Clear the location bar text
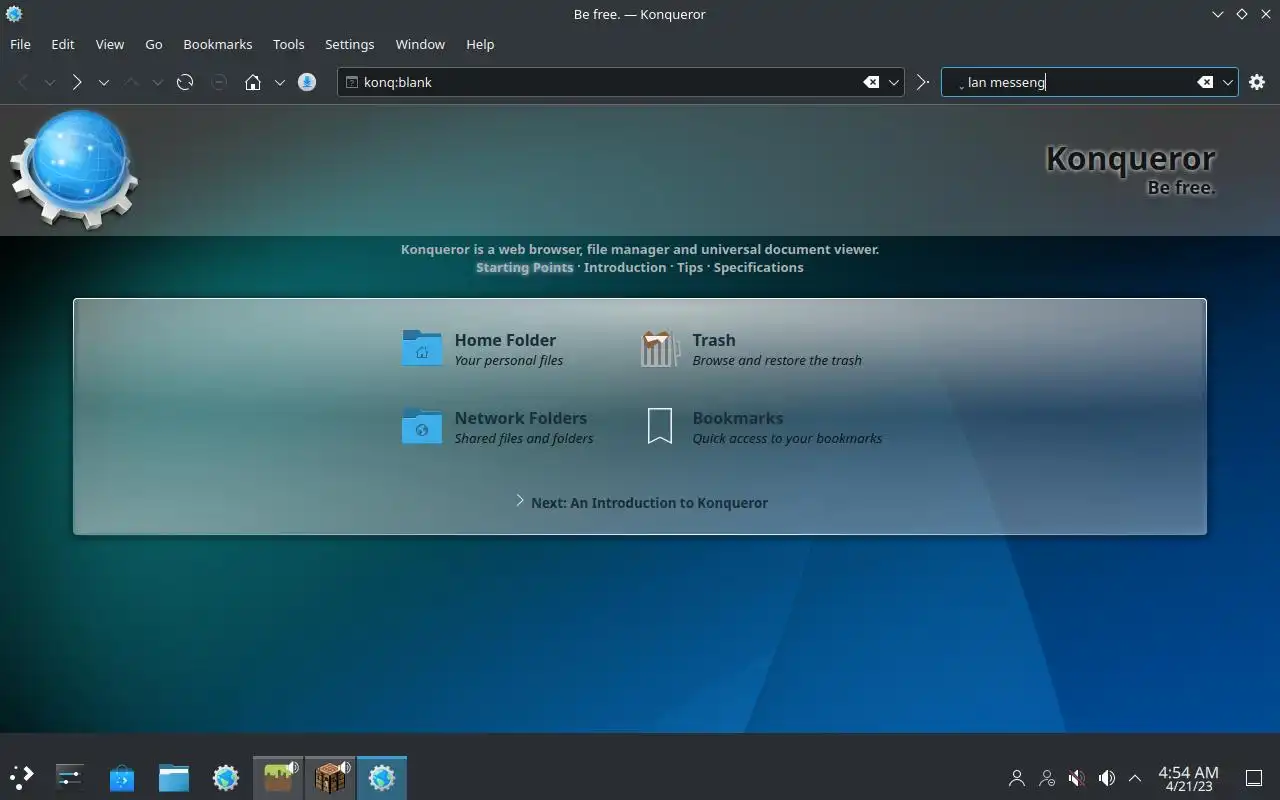The image size is (1280, 800). click(x=871, y=82)
